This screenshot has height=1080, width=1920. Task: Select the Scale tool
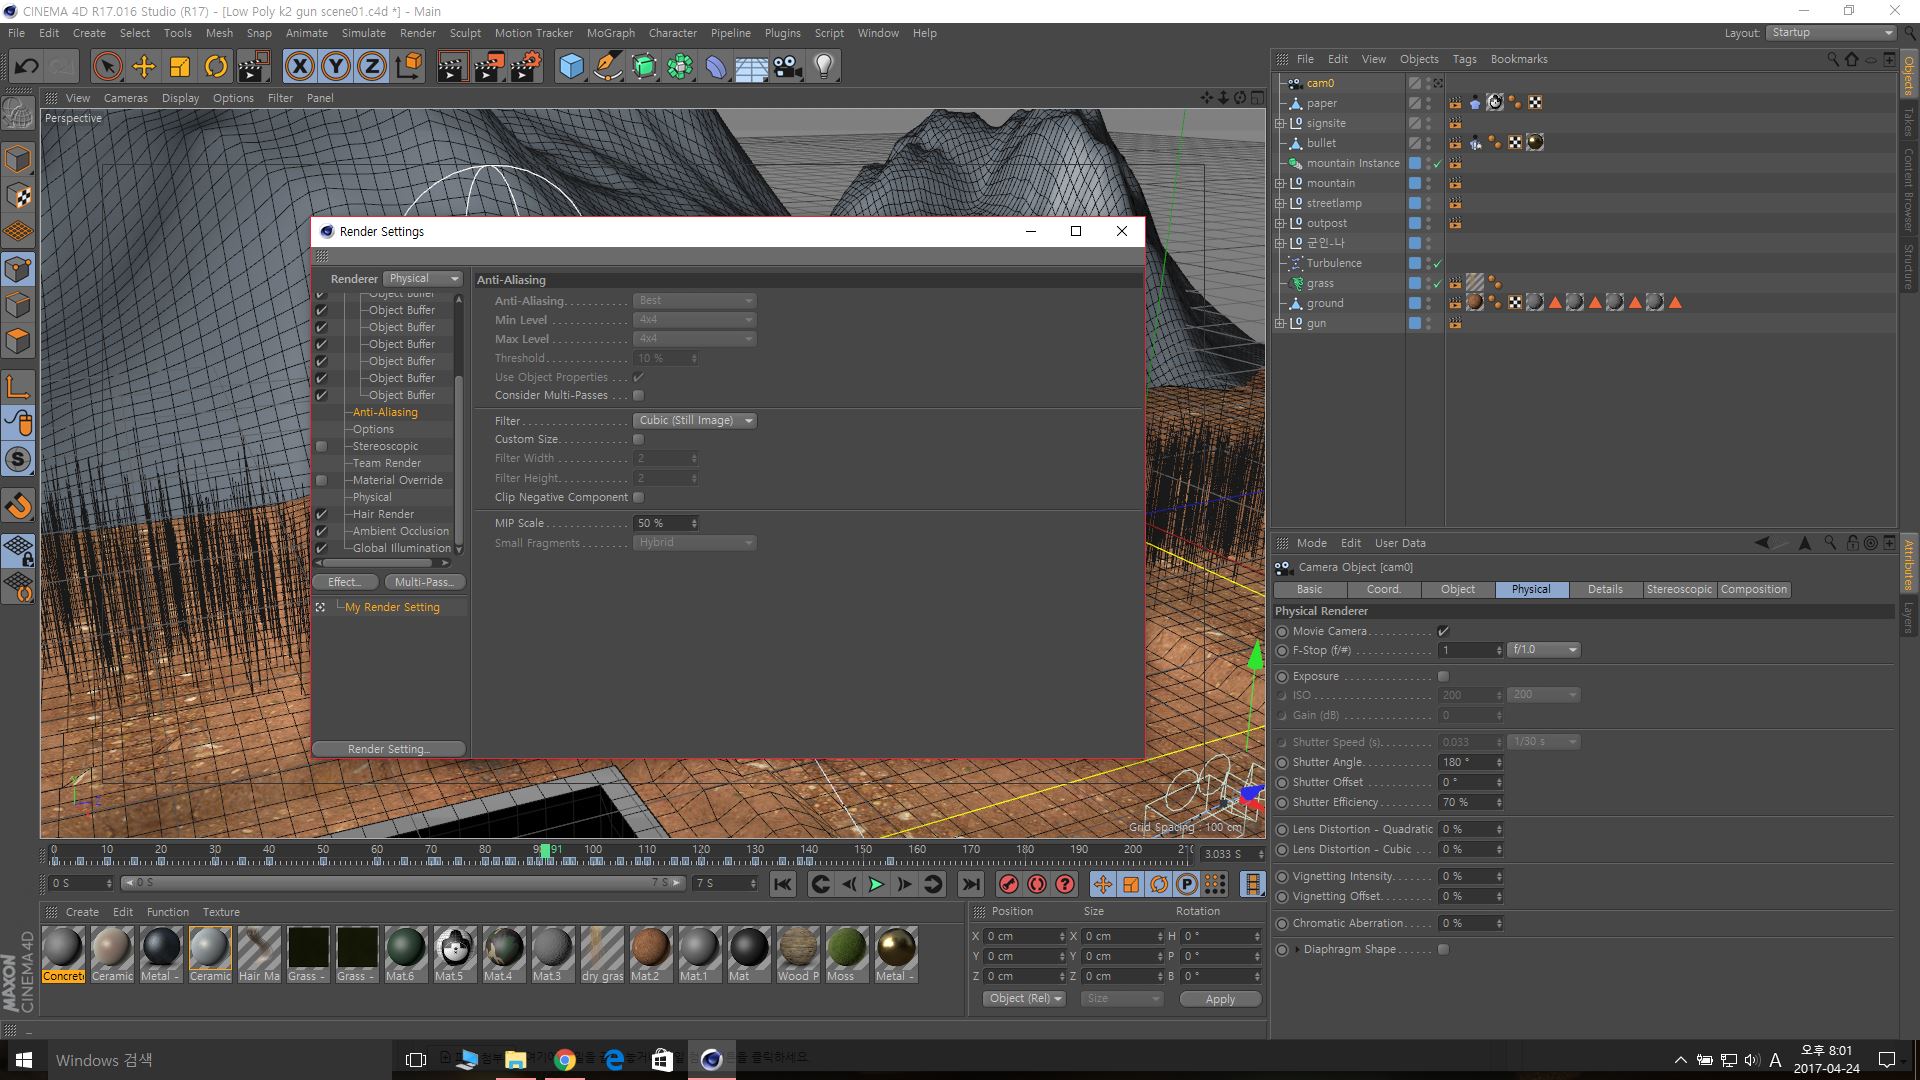click(x=179, y=67)
